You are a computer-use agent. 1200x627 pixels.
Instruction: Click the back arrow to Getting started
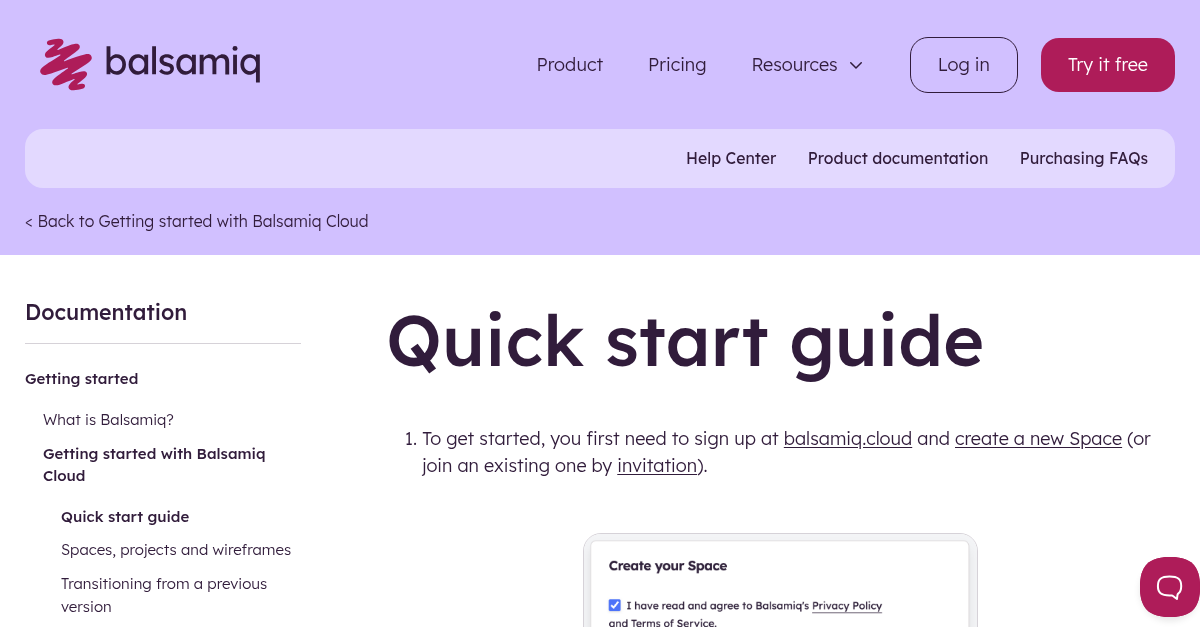coord(29,221)
